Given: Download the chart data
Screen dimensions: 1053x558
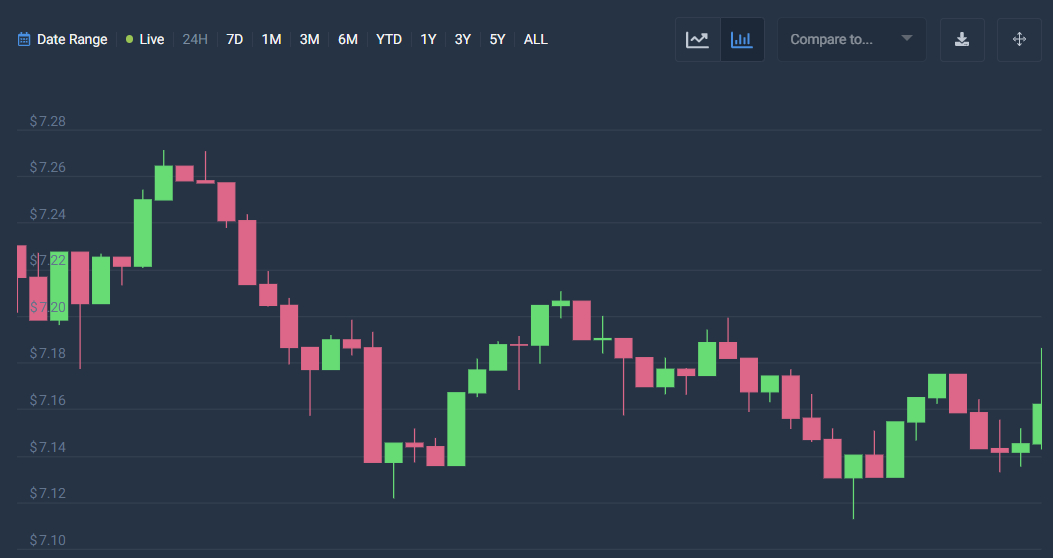Looking at the screenshot, I should pyautogui.click(x=962, y=40).
